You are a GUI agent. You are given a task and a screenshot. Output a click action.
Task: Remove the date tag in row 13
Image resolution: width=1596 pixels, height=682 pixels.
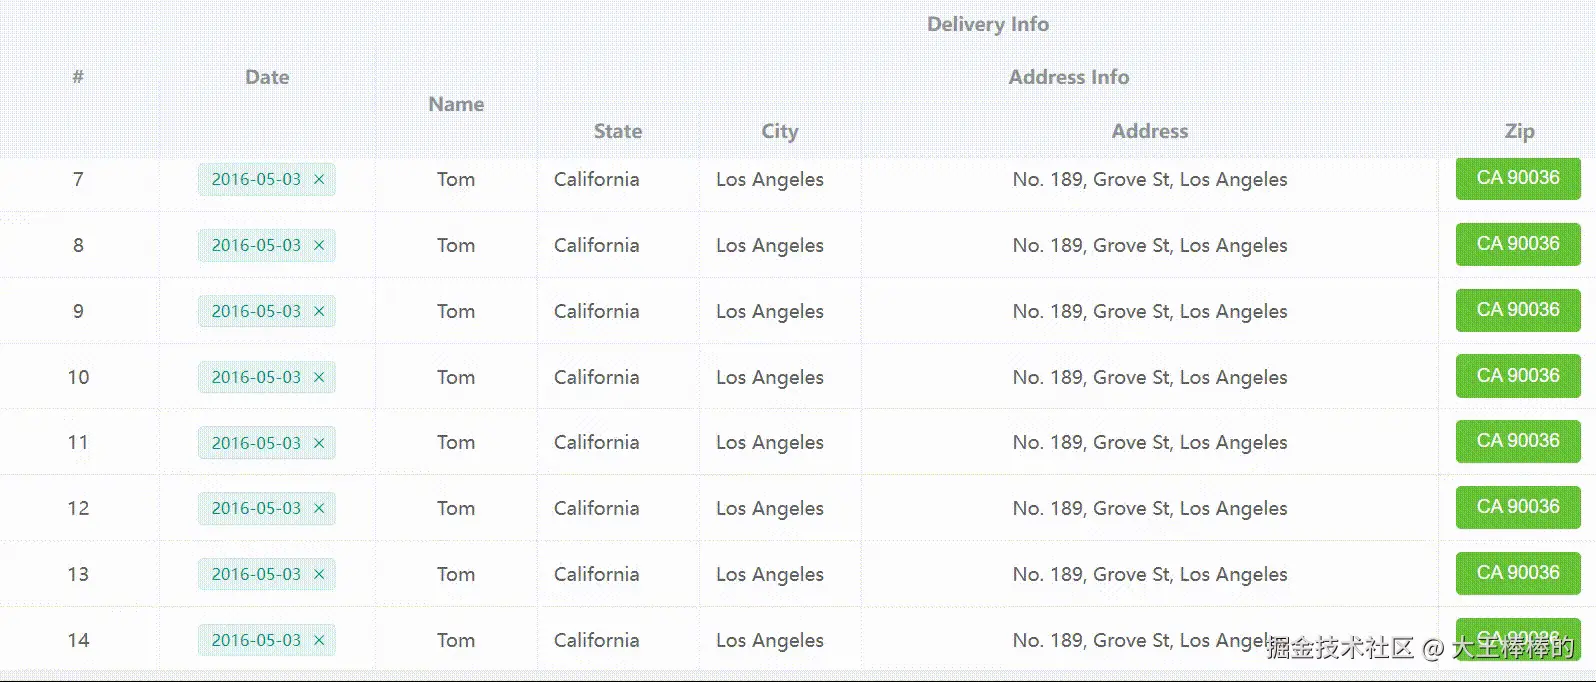[x=319, y=575]
